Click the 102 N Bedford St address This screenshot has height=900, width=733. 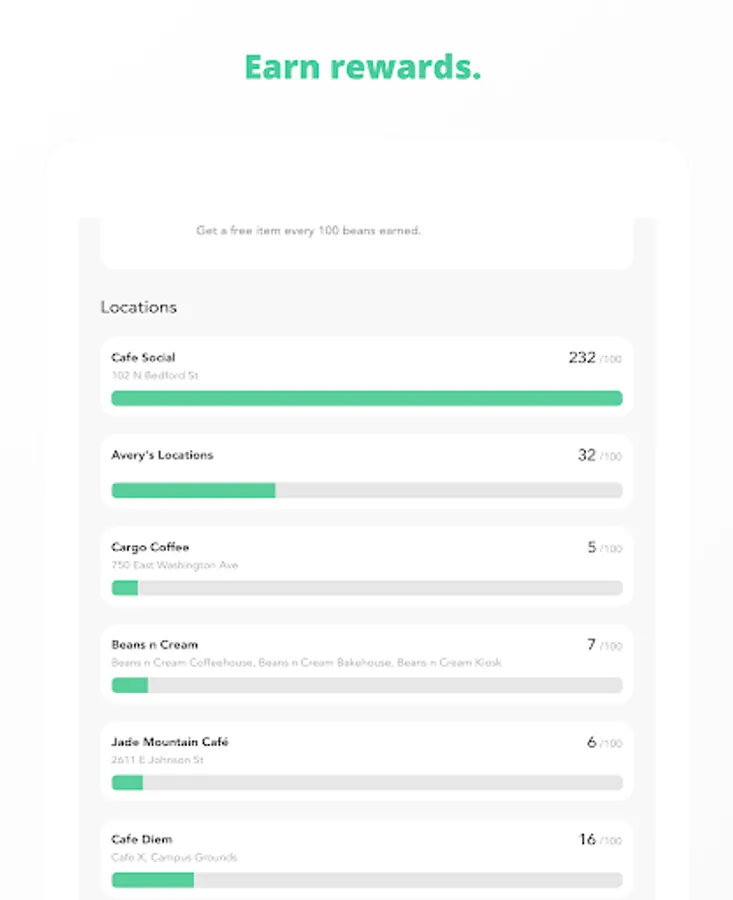coord(155,375)
